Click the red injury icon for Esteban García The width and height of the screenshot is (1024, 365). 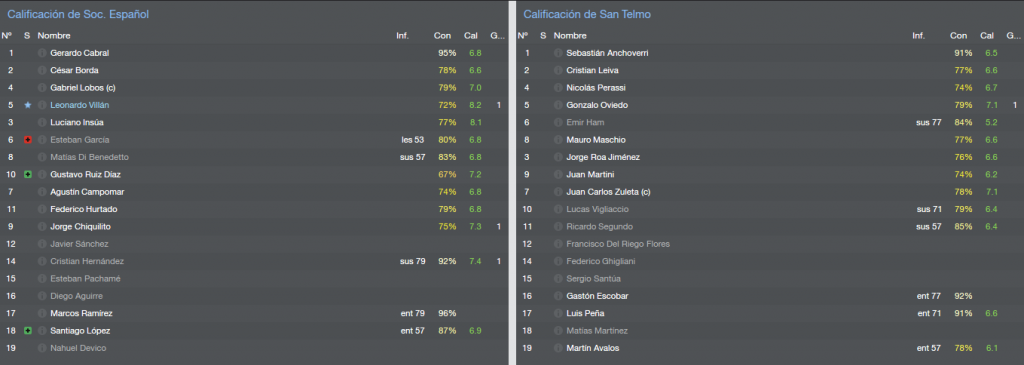pyautogui.click(x=27, y=140)
